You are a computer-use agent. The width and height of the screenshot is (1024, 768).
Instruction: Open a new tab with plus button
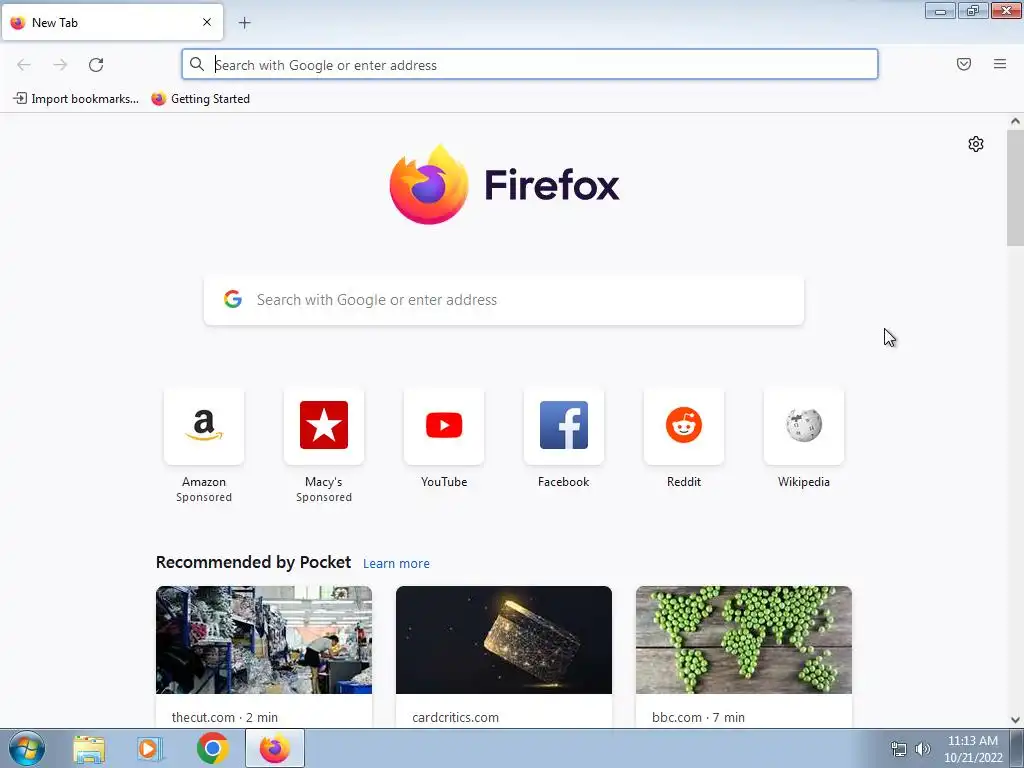tap(244, 23)
